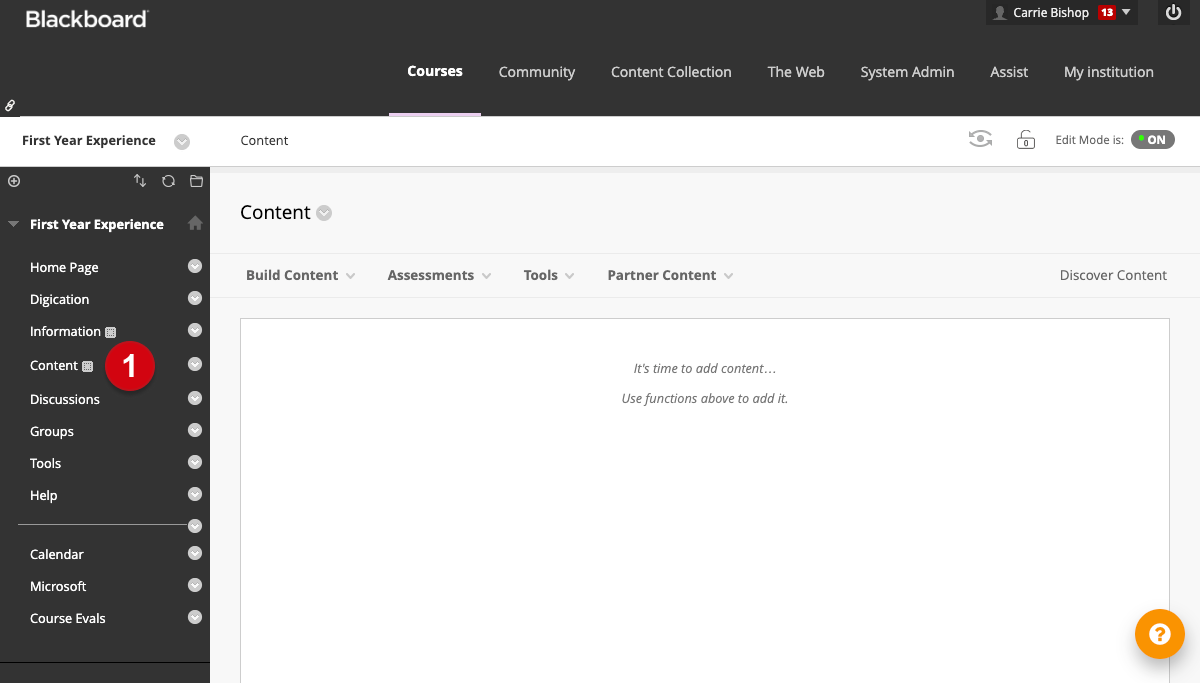Expand the Assessments dropdown menu
Viewport: 1200px width, 683px height.
point(439,275)
